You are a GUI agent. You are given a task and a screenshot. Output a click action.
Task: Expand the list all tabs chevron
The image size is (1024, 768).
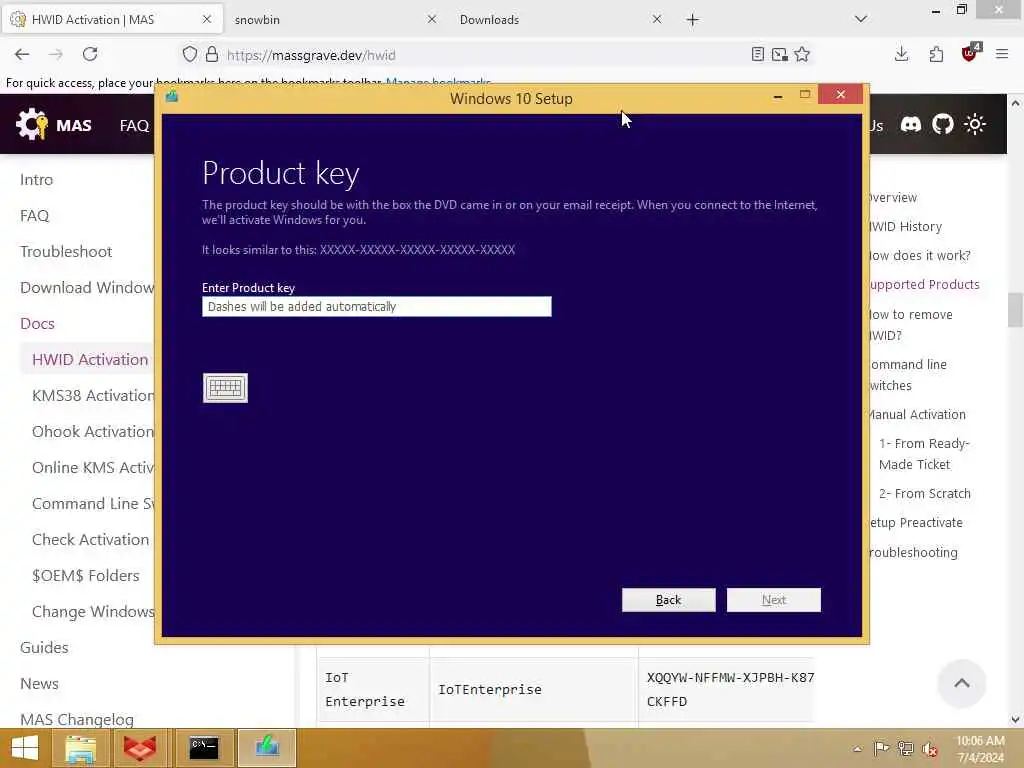861,19
